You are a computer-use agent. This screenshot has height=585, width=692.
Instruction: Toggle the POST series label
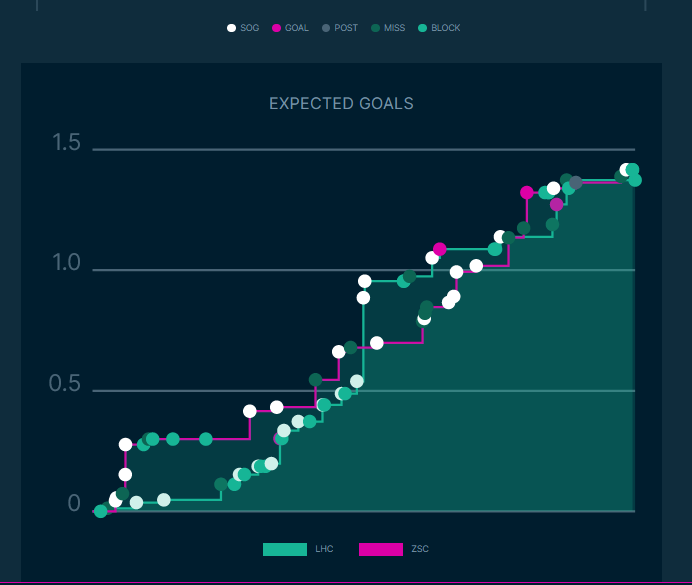(x=346, y=28)
